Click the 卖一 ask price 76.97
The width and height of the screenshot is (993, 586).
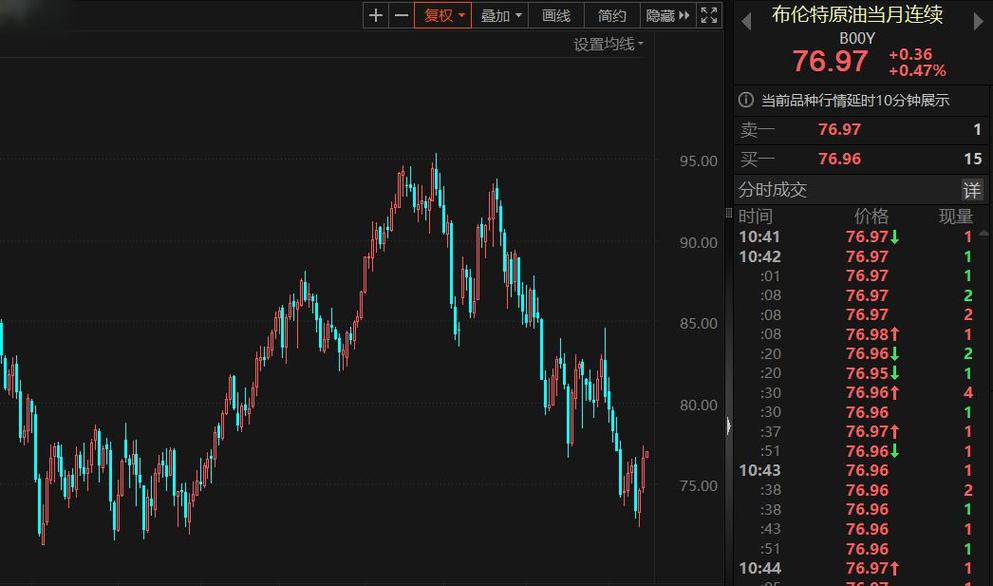tap(839, 129)
